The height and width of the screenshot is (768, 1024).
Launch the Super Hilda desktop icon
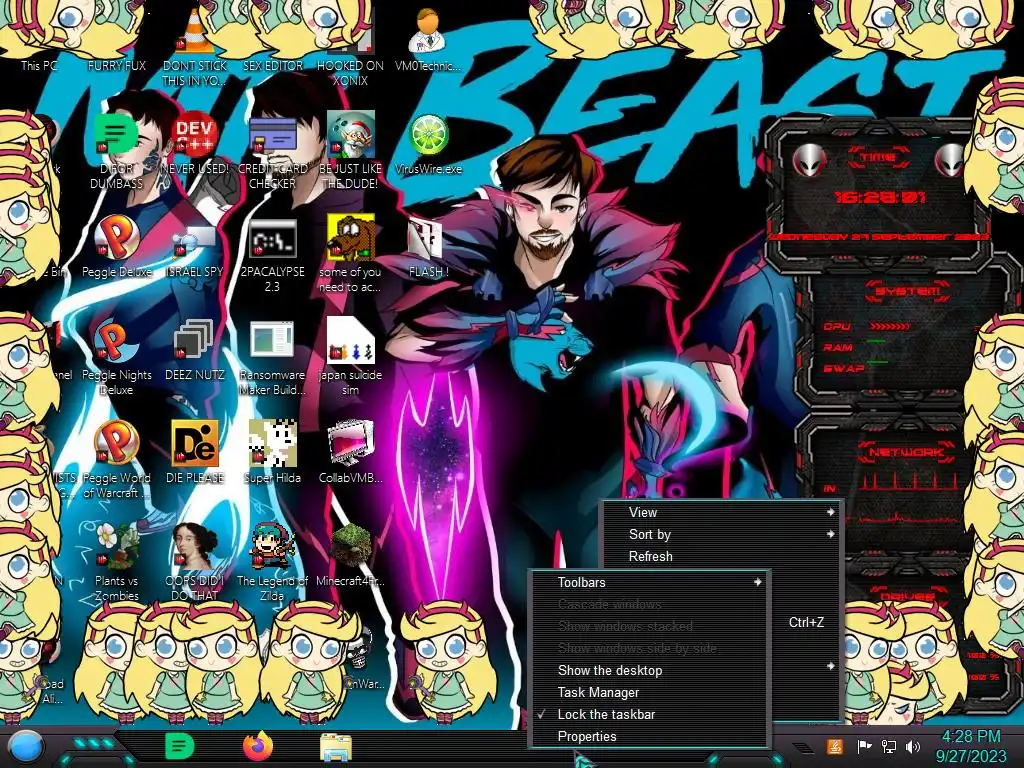272,452
